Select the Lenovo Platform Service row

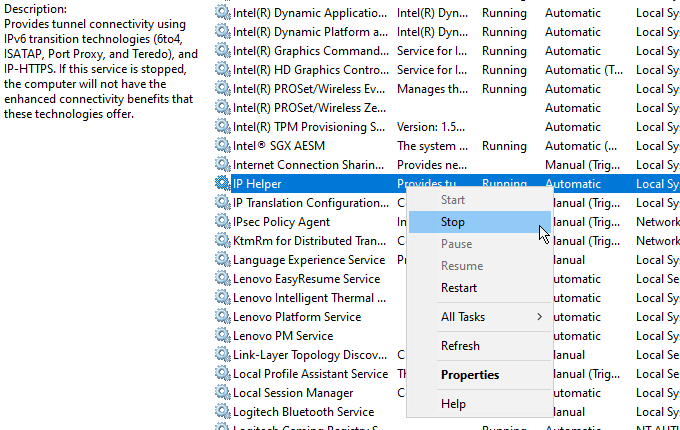[x=297, y=317]
